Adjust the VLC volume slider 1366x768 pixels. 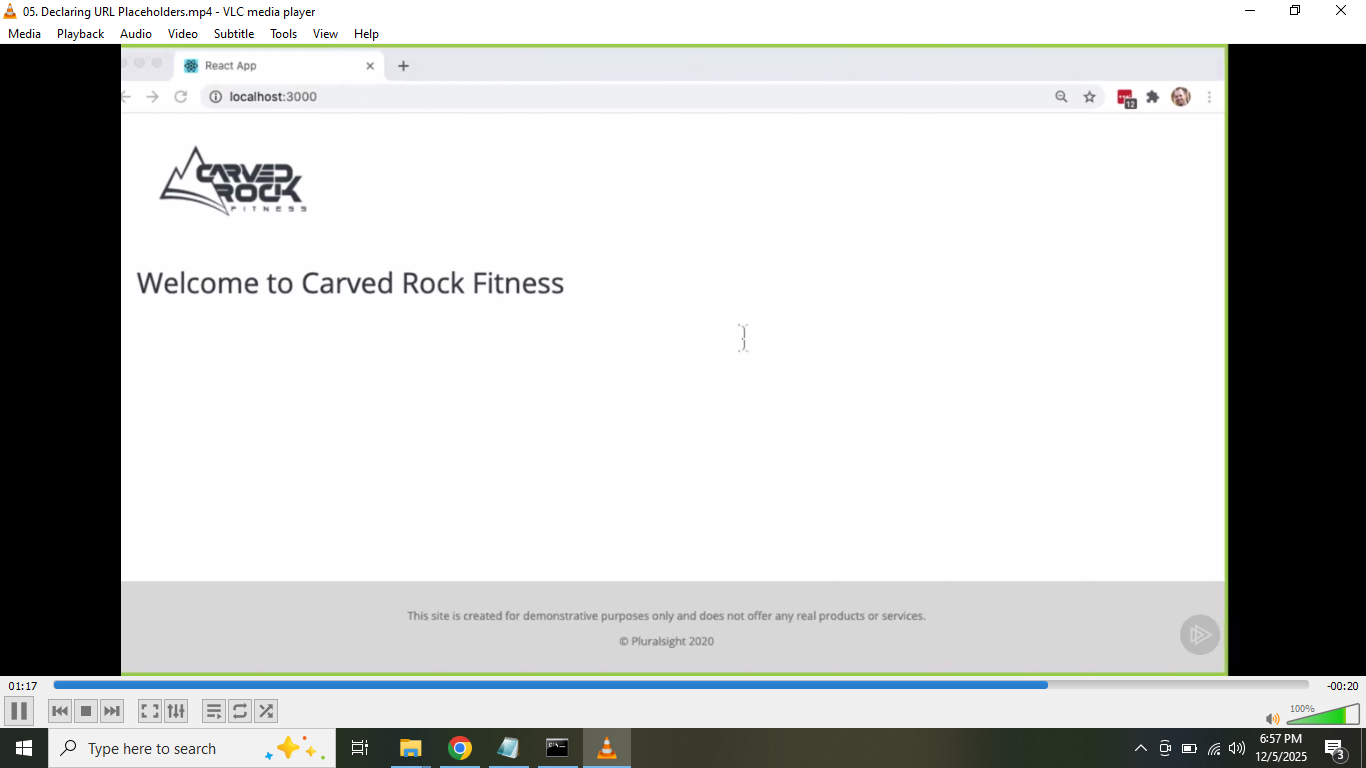1322,714
